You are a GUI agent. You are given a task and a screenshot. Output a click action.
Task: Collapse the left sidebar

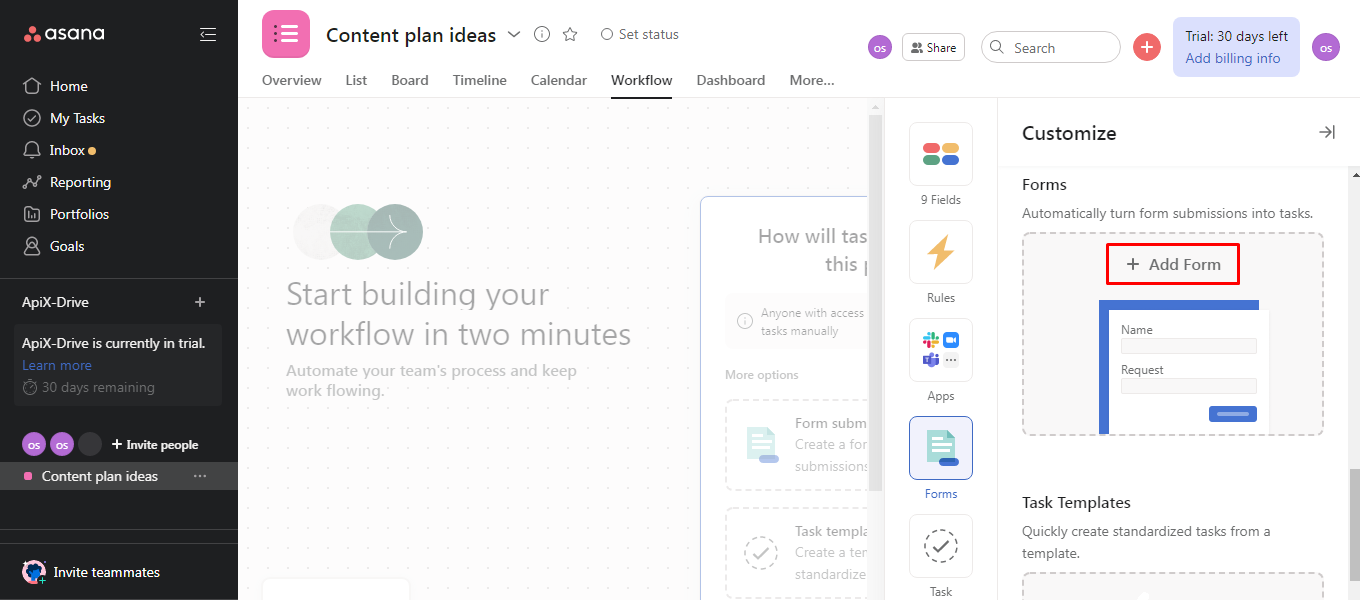coord(208,33)
